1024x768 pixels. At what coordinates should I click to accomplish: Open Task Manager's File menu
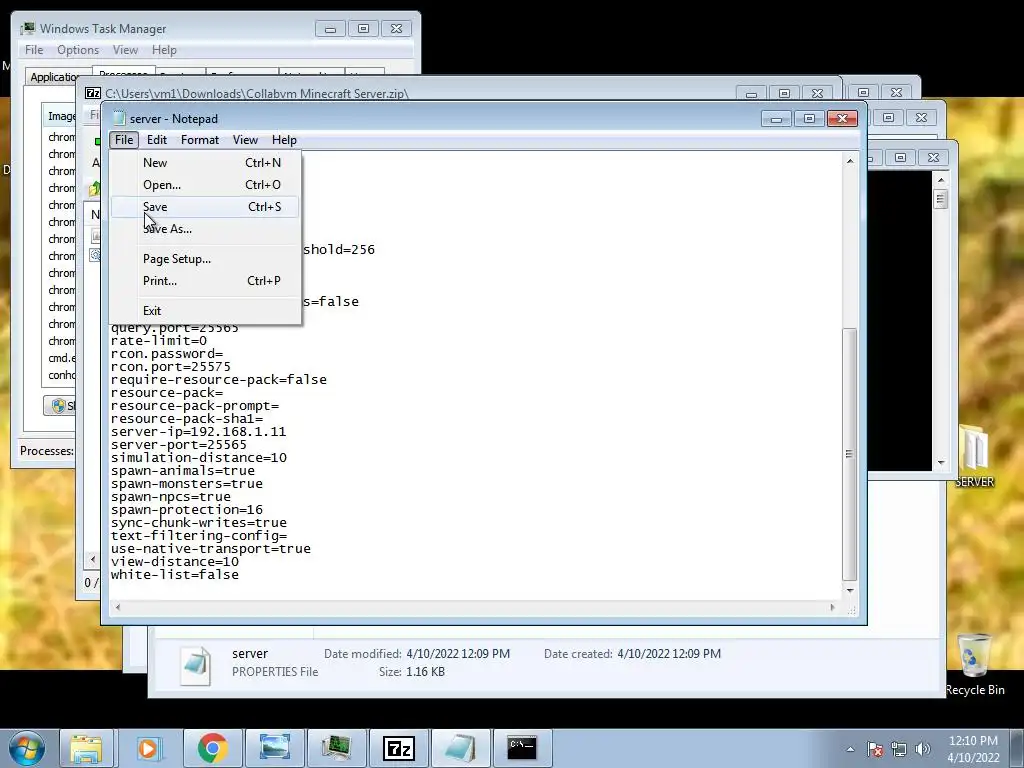[x=34, y=50]
